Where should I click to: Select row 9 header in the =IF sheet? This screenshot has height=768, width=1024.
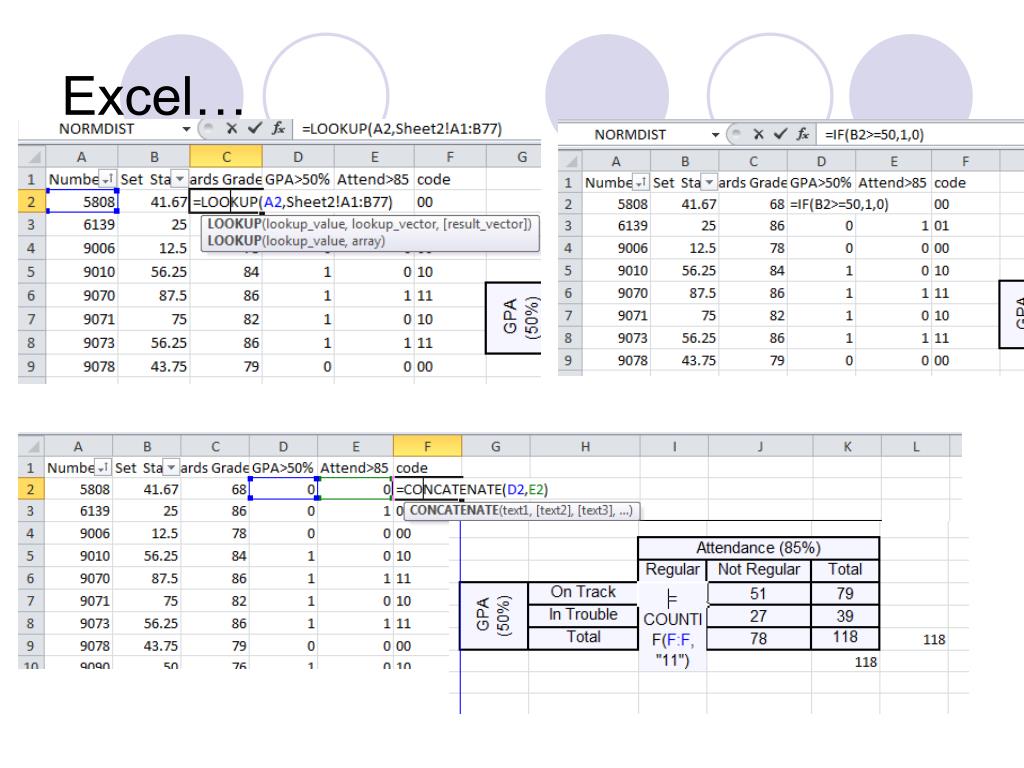coord(569,360)
